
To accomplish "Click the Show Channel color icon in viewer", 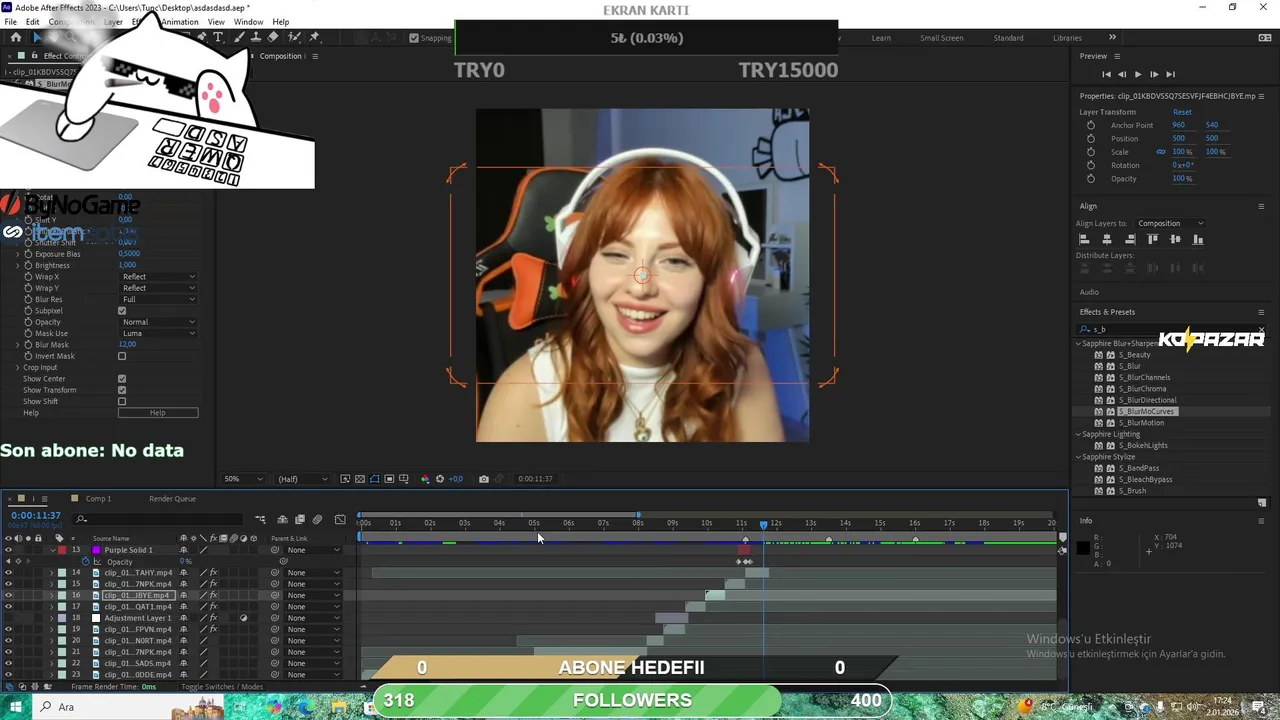I will (425, 479).
